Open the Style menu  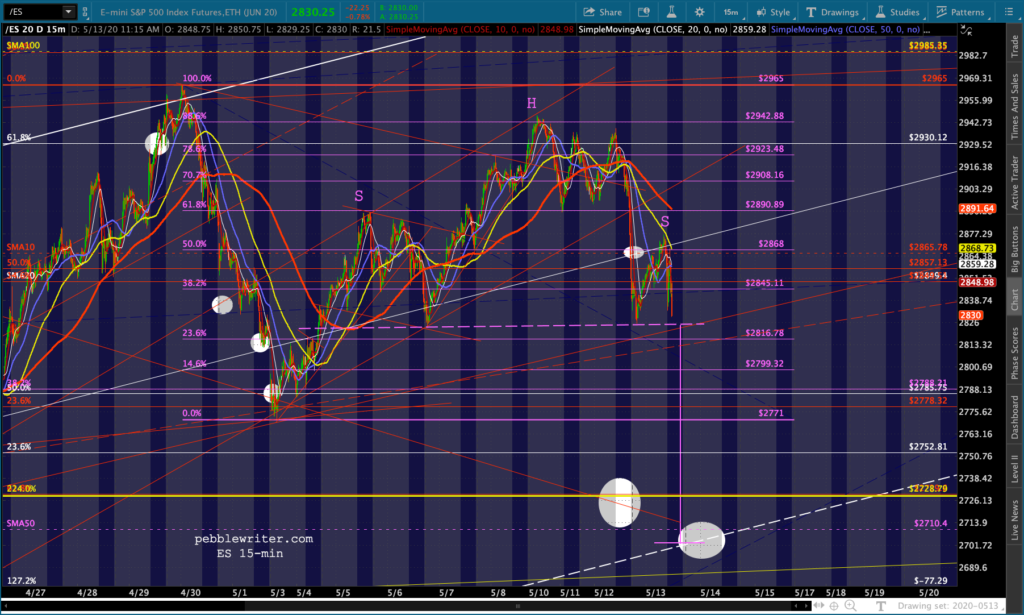pos(773,12)
